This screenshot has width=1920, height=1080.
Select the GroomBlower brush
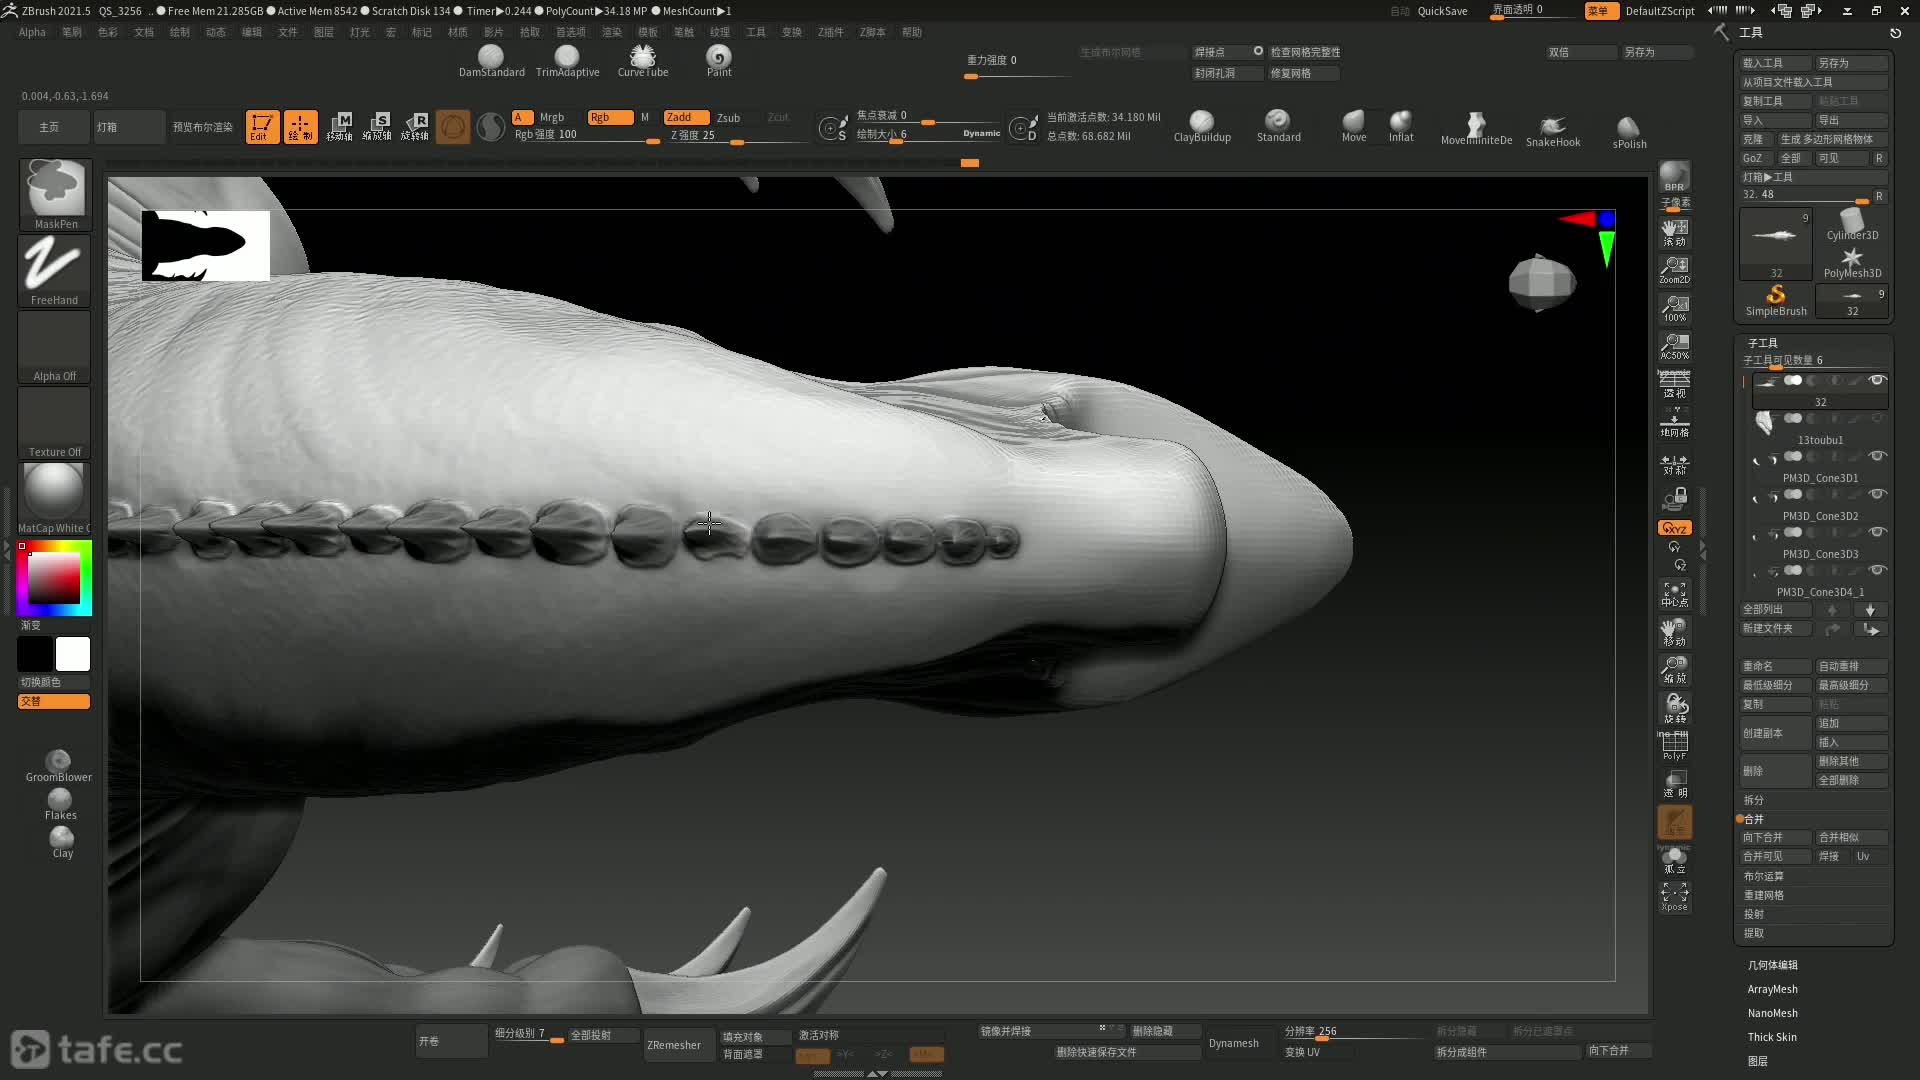click(58, 766)
